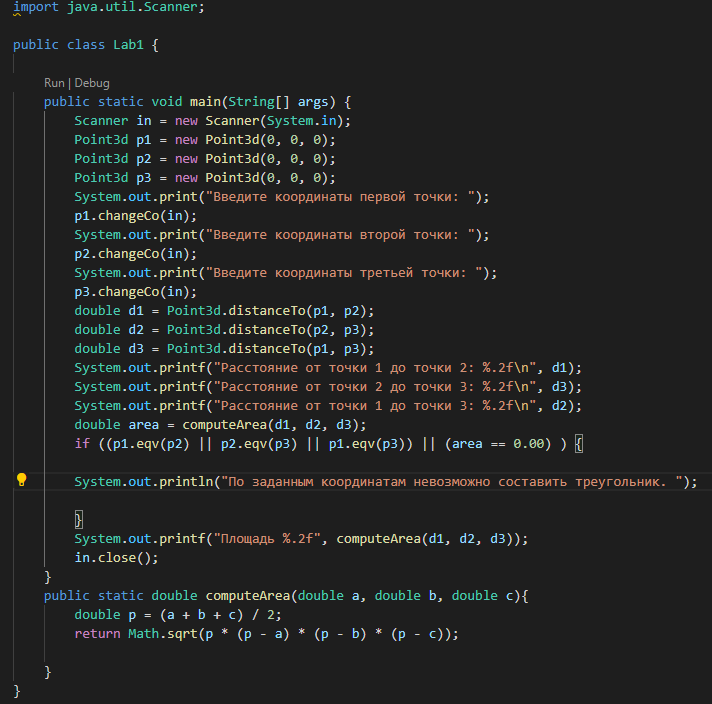Click the p1.changeCo(in) call
This screenshot has height=704, width=712.
[x=136, y=216]
